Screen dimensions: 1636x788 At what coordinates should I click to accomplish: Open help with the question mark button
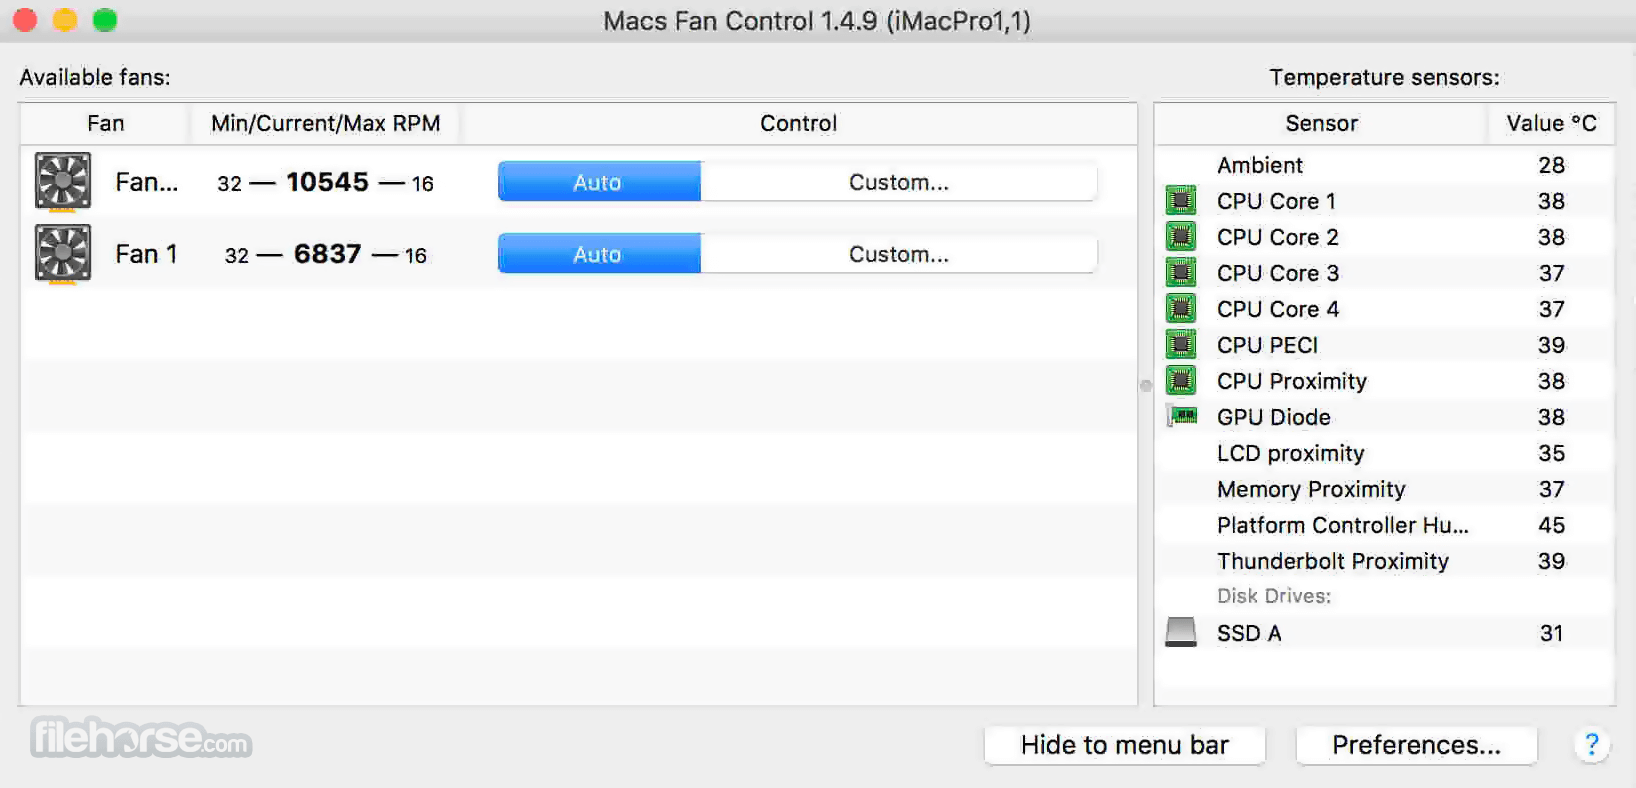click(x=1591, y=744)
